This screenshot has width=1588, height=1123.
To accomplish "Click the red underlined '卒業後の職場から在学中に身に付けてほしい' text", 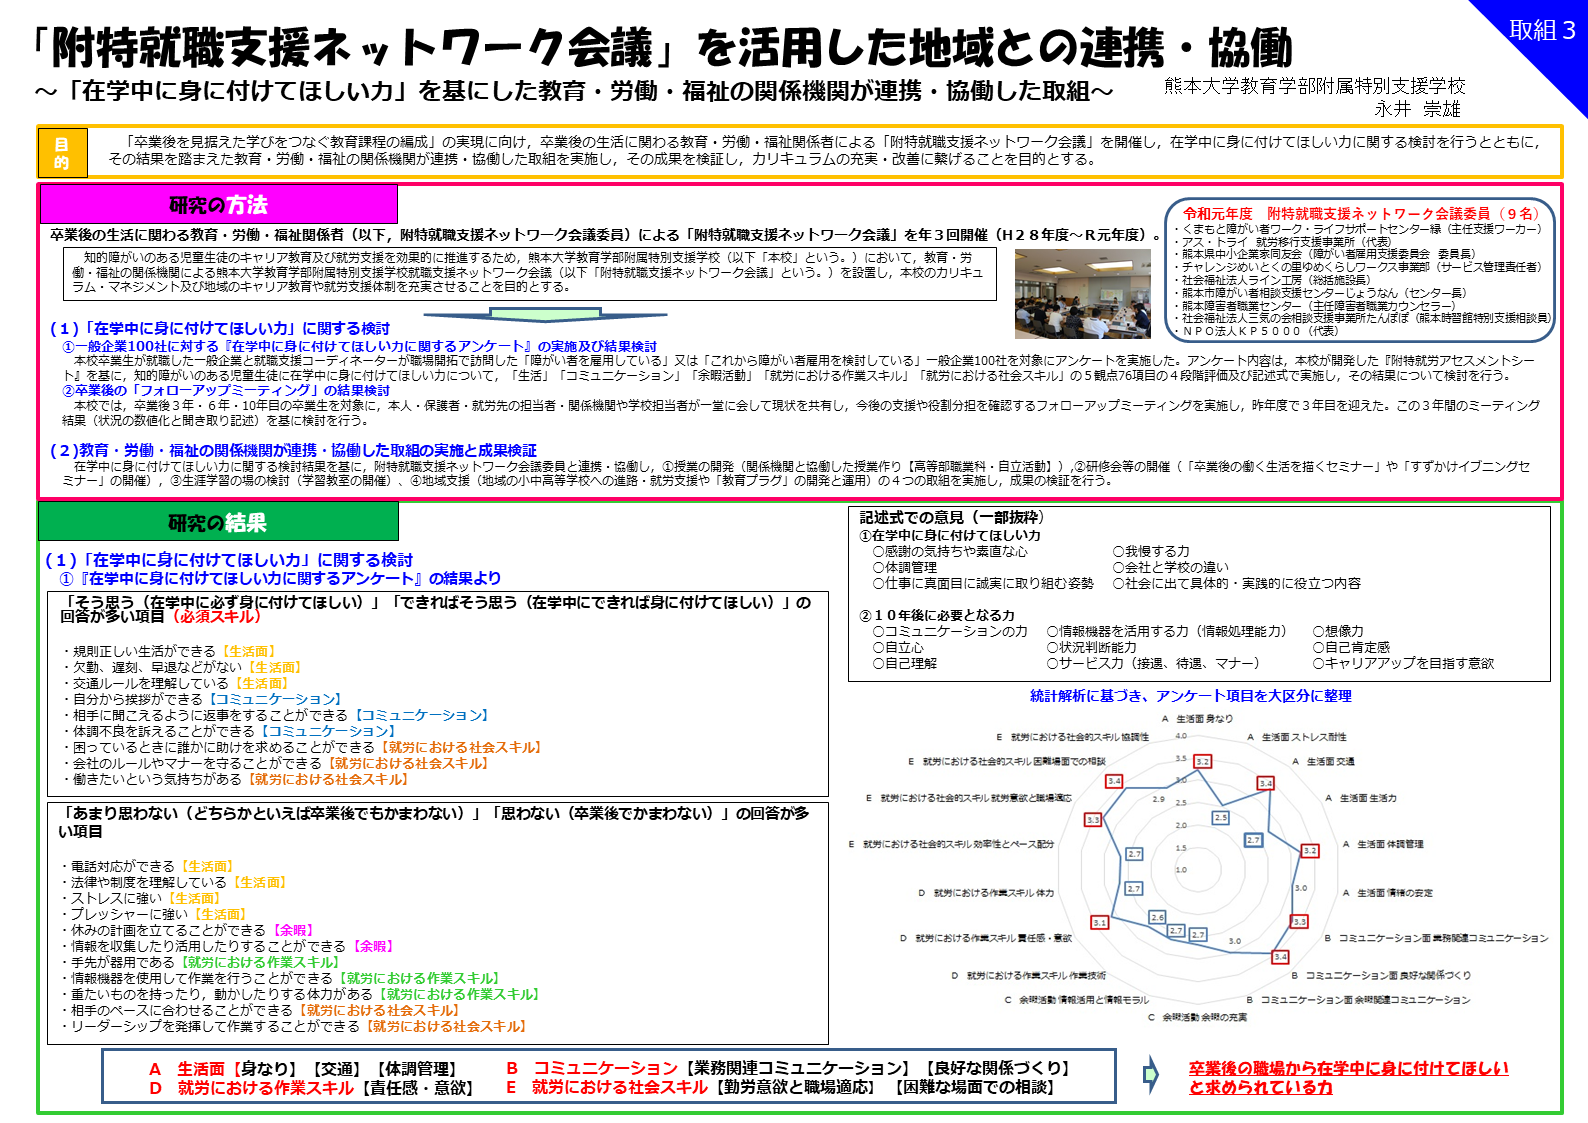I will coord(1348,1068).
